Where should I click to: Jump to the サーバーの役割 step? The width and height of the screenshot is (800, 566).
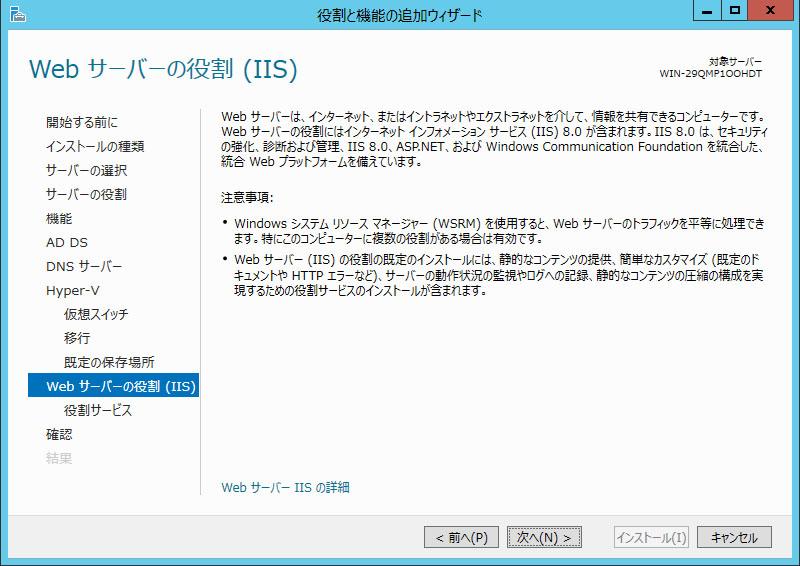coord(86,194)
